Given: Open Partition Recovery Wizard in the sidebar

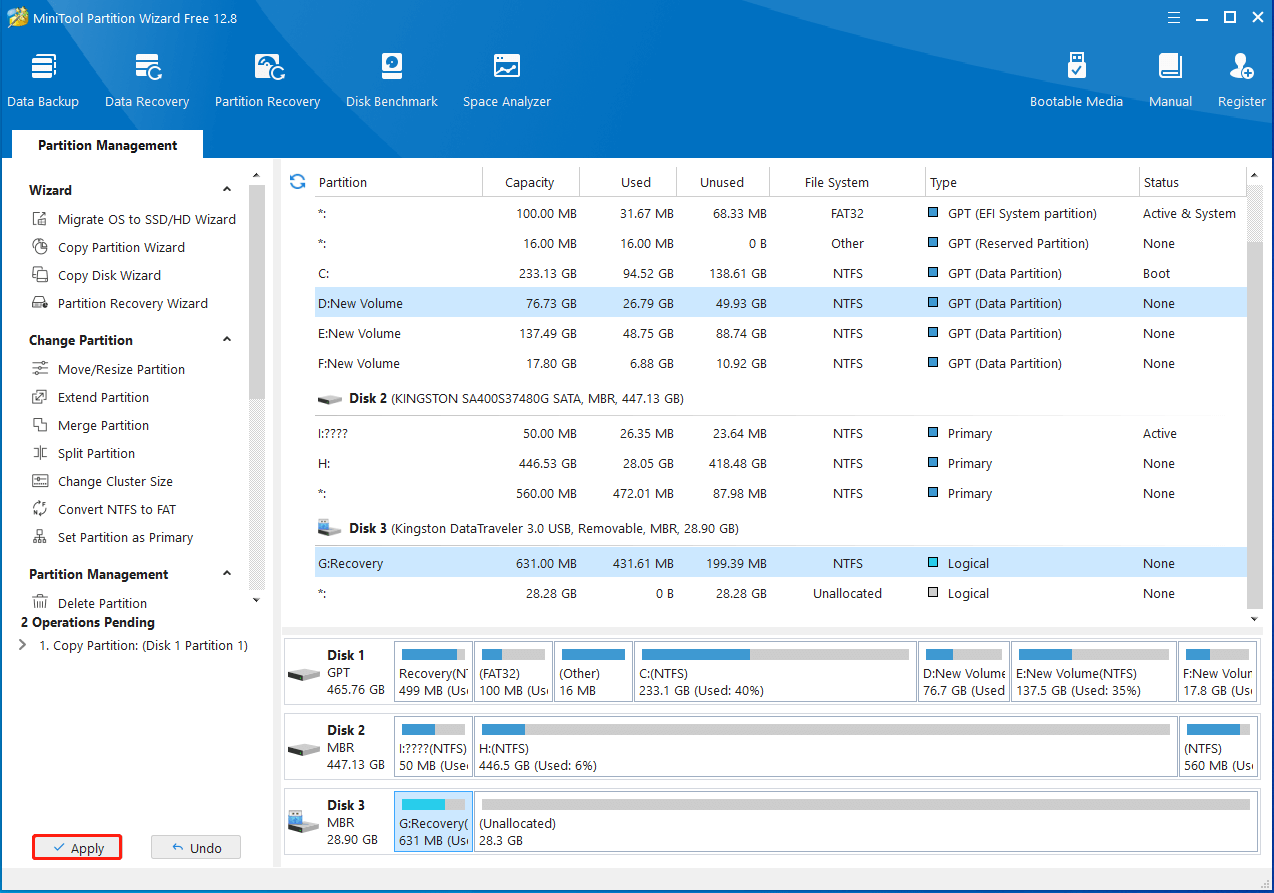Looking at the screenshot, I should [120, 303].
